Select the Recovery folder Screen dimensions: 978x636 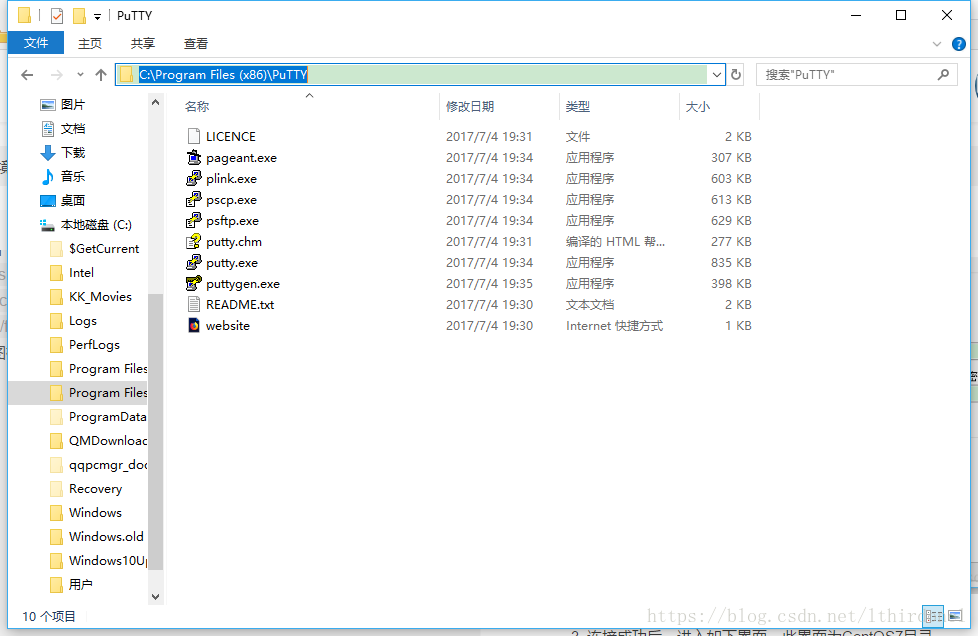click(x=95, y=488)
